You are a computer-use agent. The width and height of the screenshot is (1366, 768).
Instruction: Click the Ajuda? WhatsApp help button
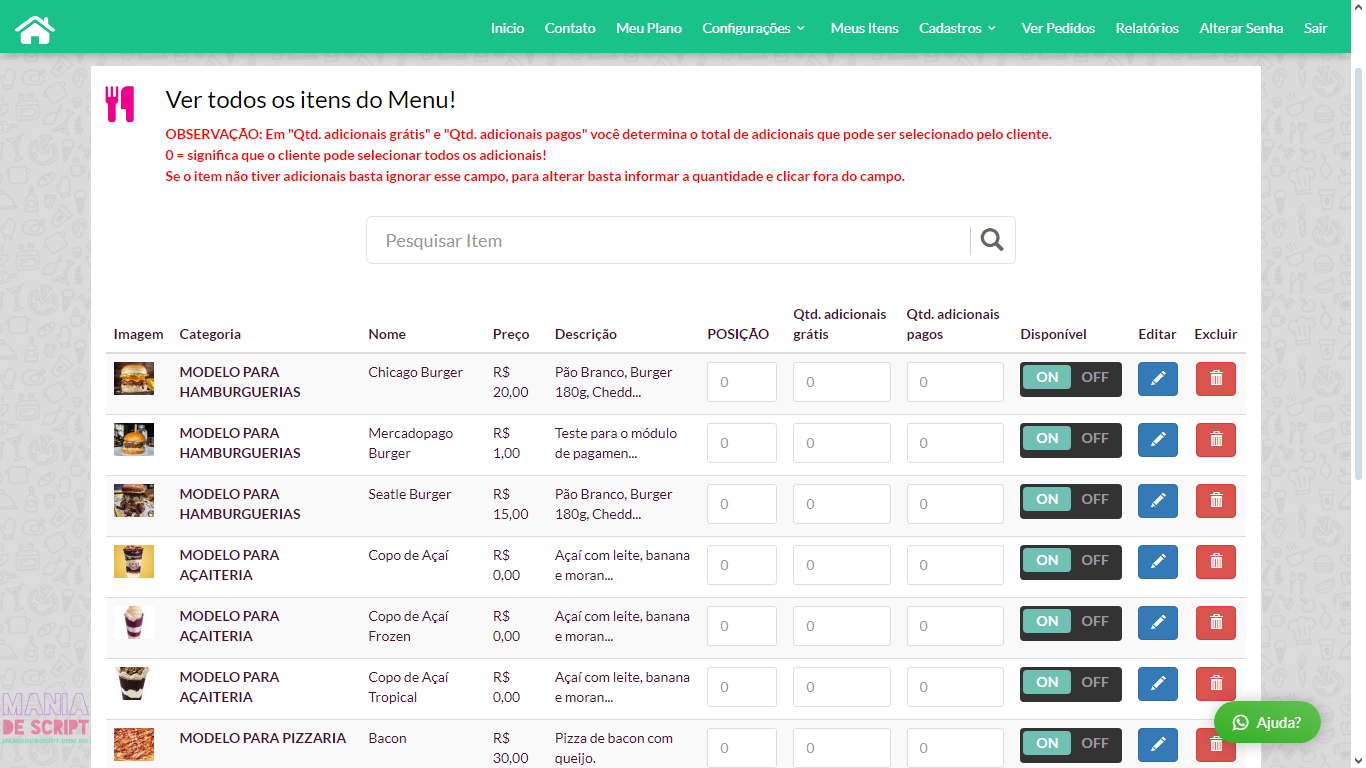[1266, 722]
